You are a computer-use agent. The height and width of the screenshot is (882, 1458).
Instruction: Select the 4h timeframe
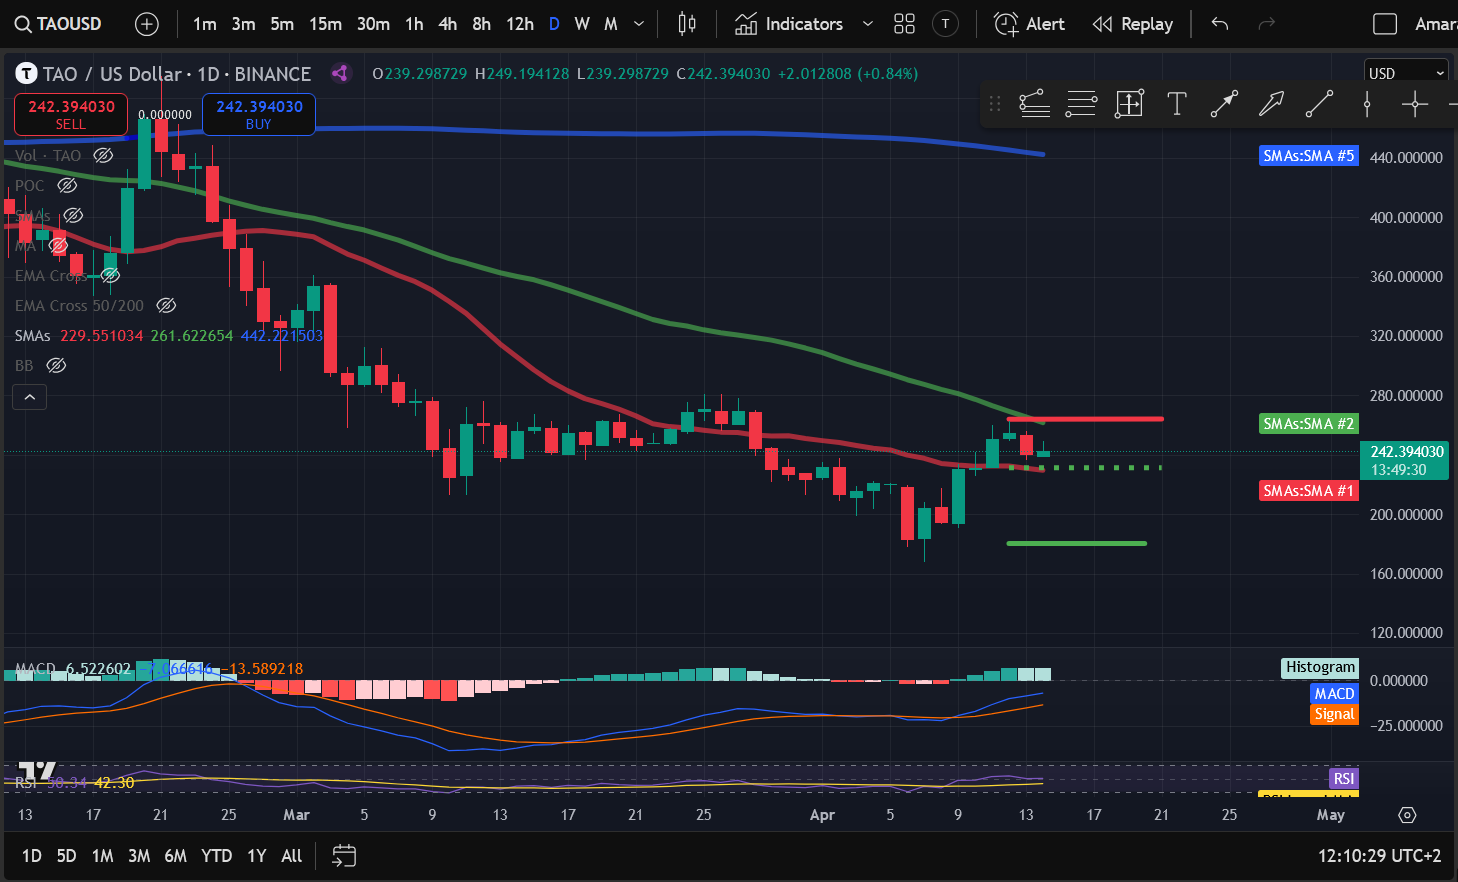448,24
